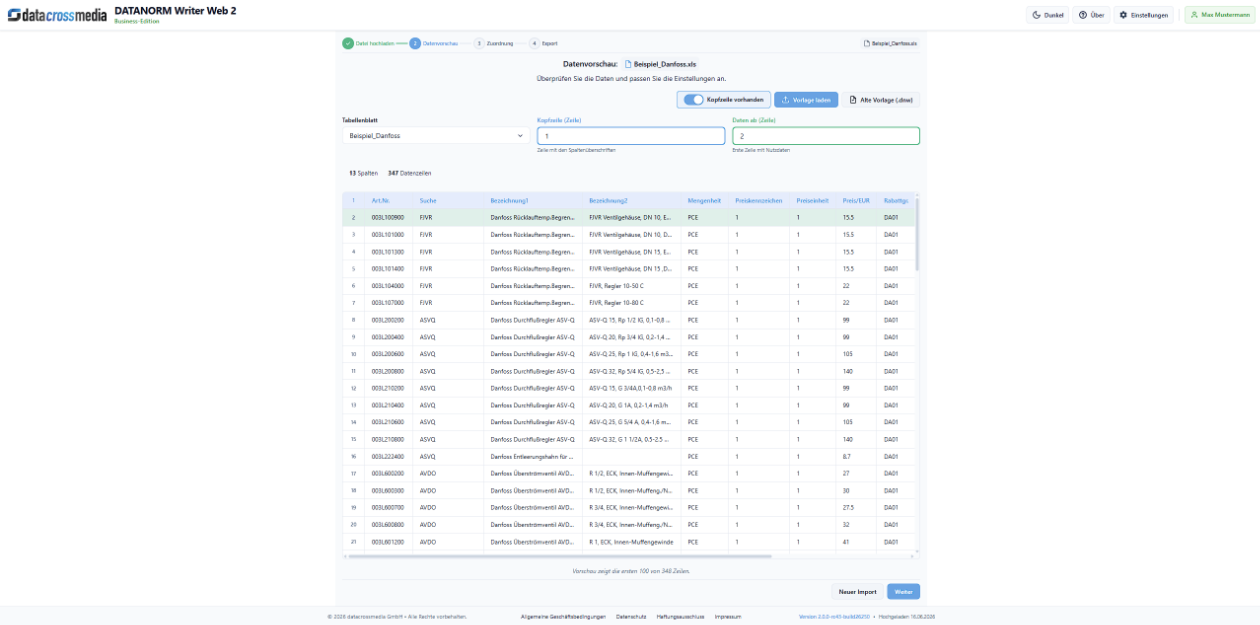Click price value 140 in row 11
1260x625 pixels.
point(848,371)
